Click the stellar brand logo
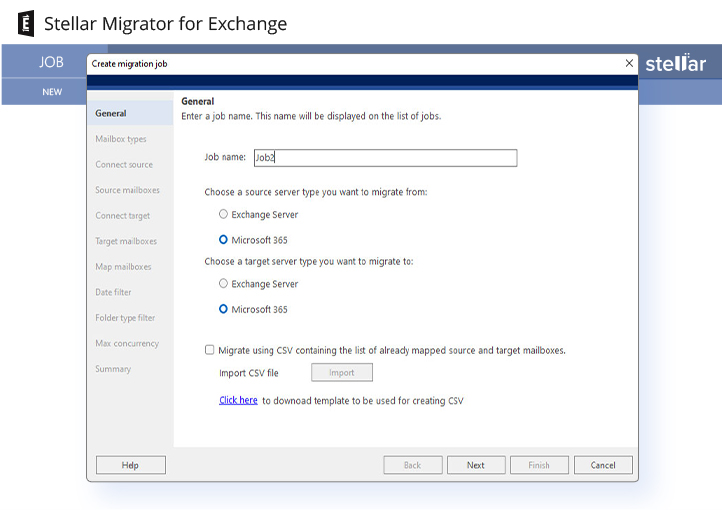 (x=675, y=63)
